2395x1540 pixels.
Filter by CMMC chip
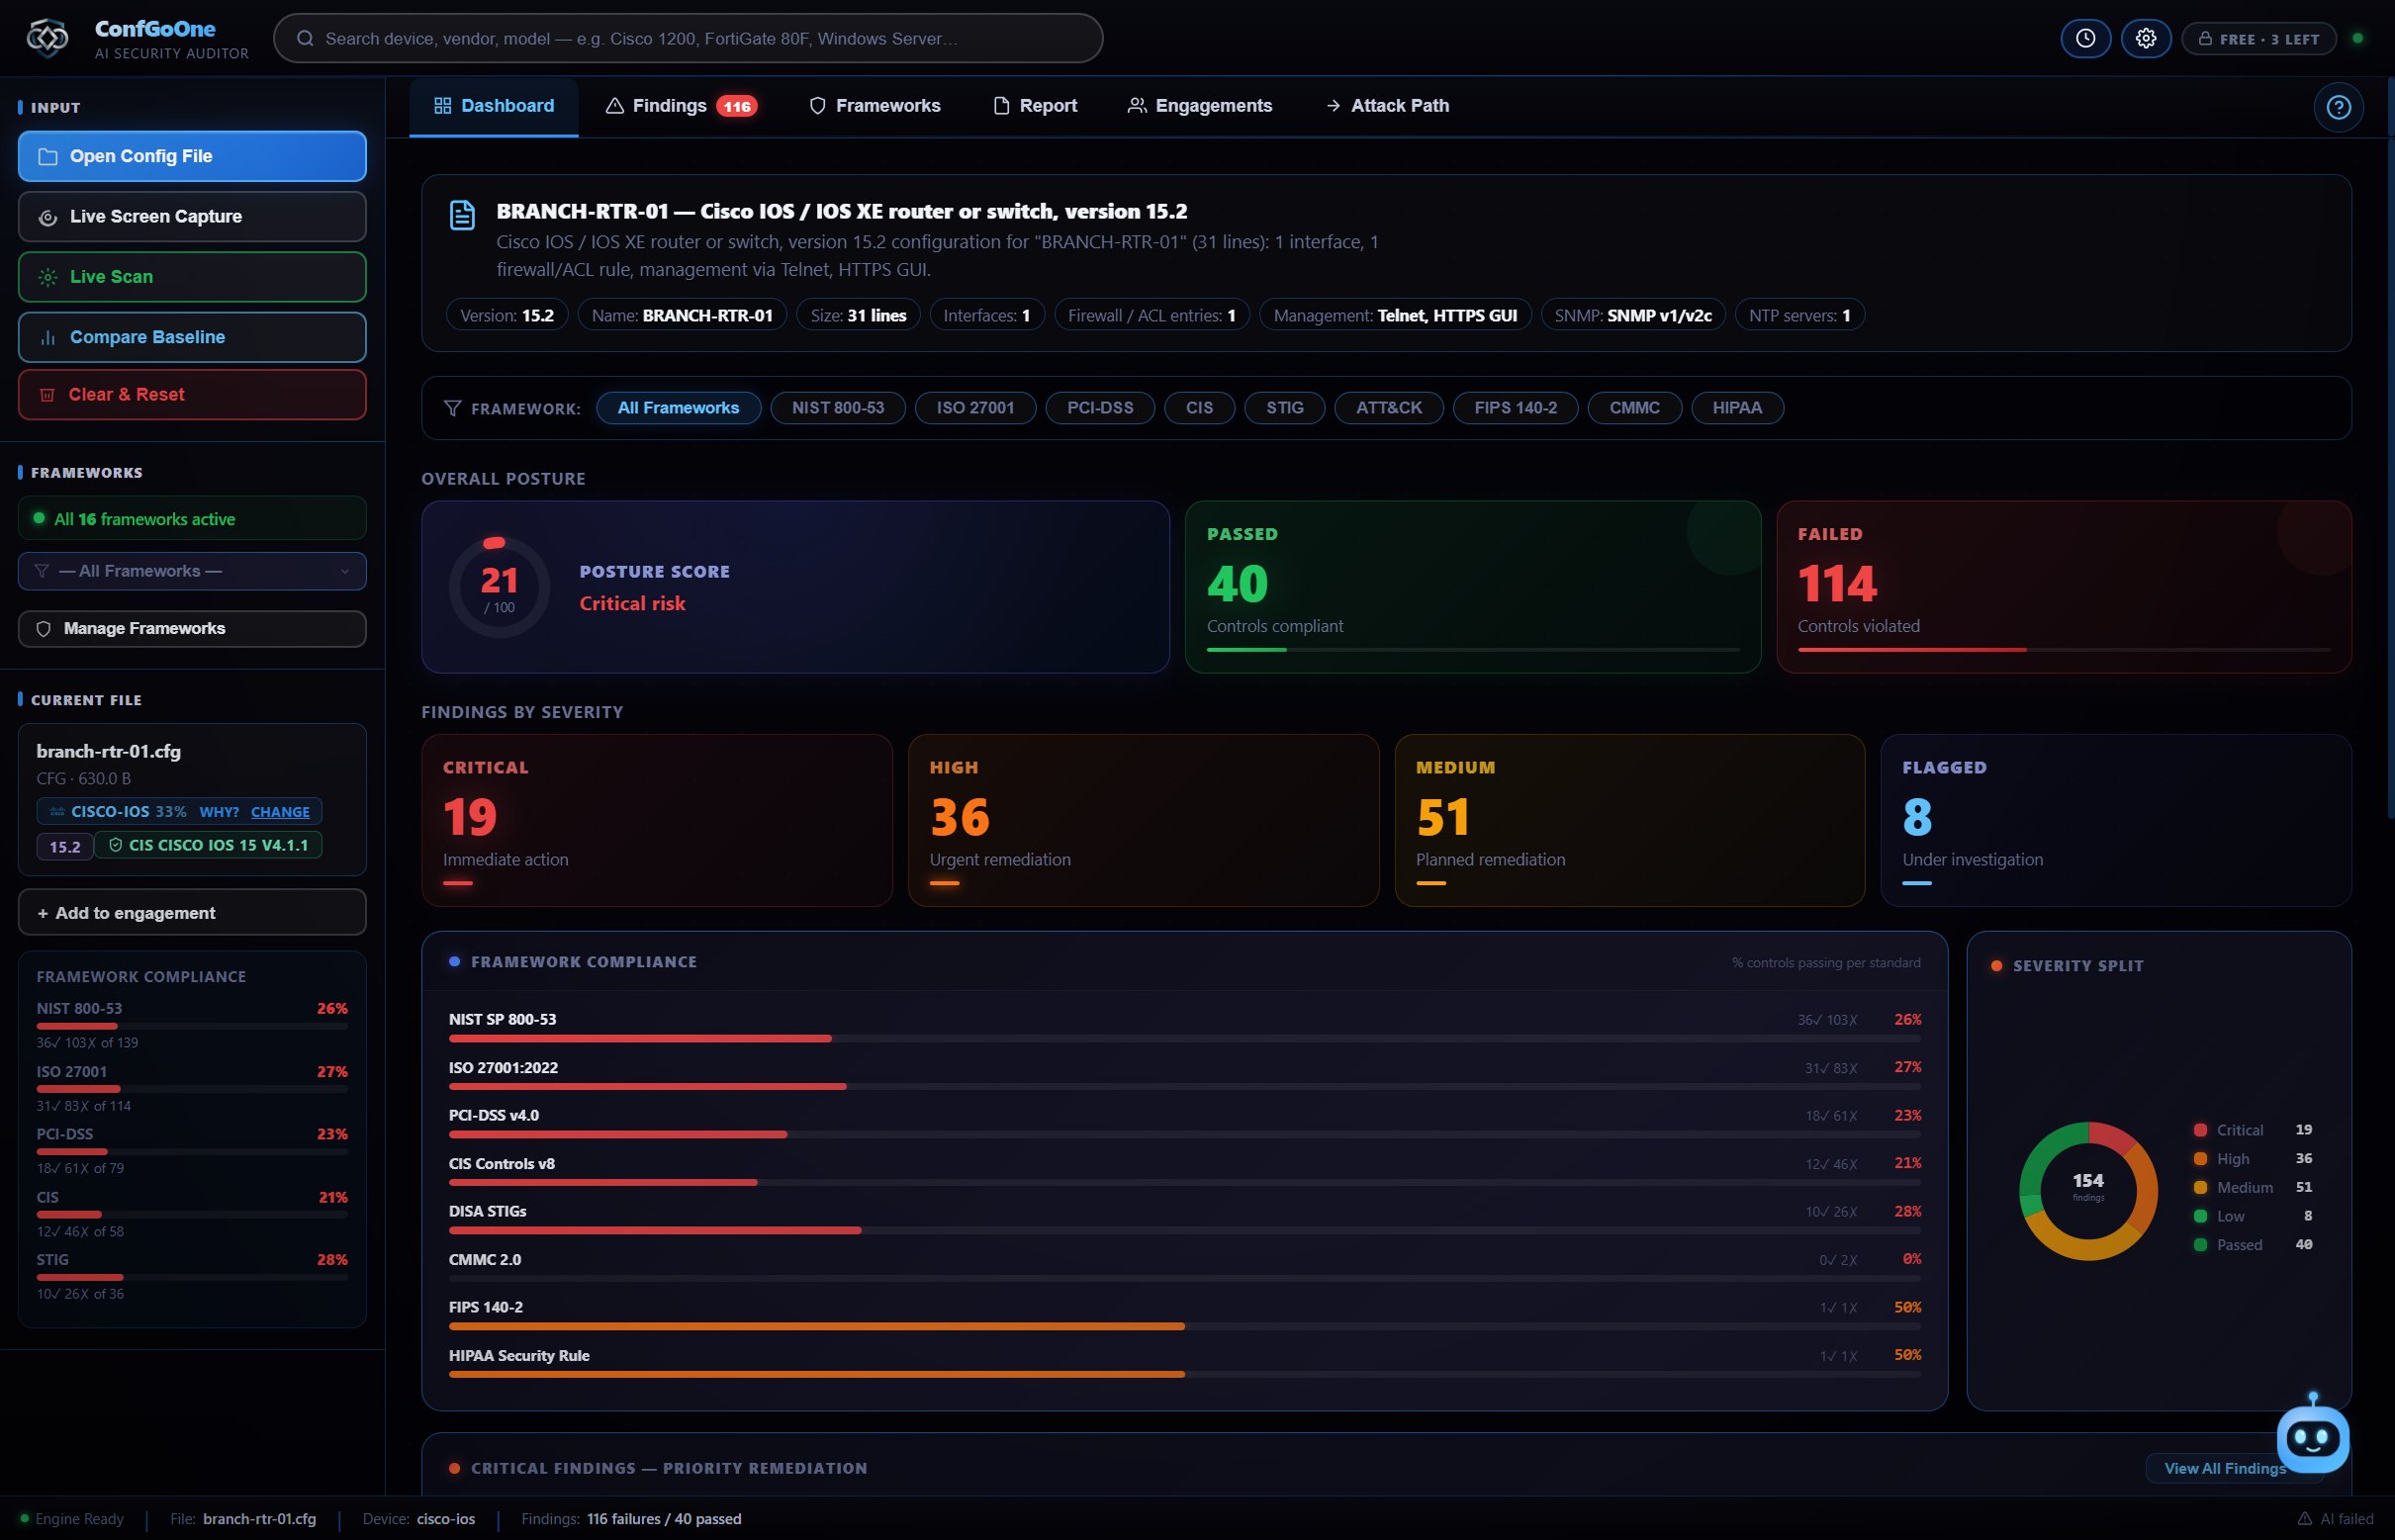click(x=1634, y=408)
